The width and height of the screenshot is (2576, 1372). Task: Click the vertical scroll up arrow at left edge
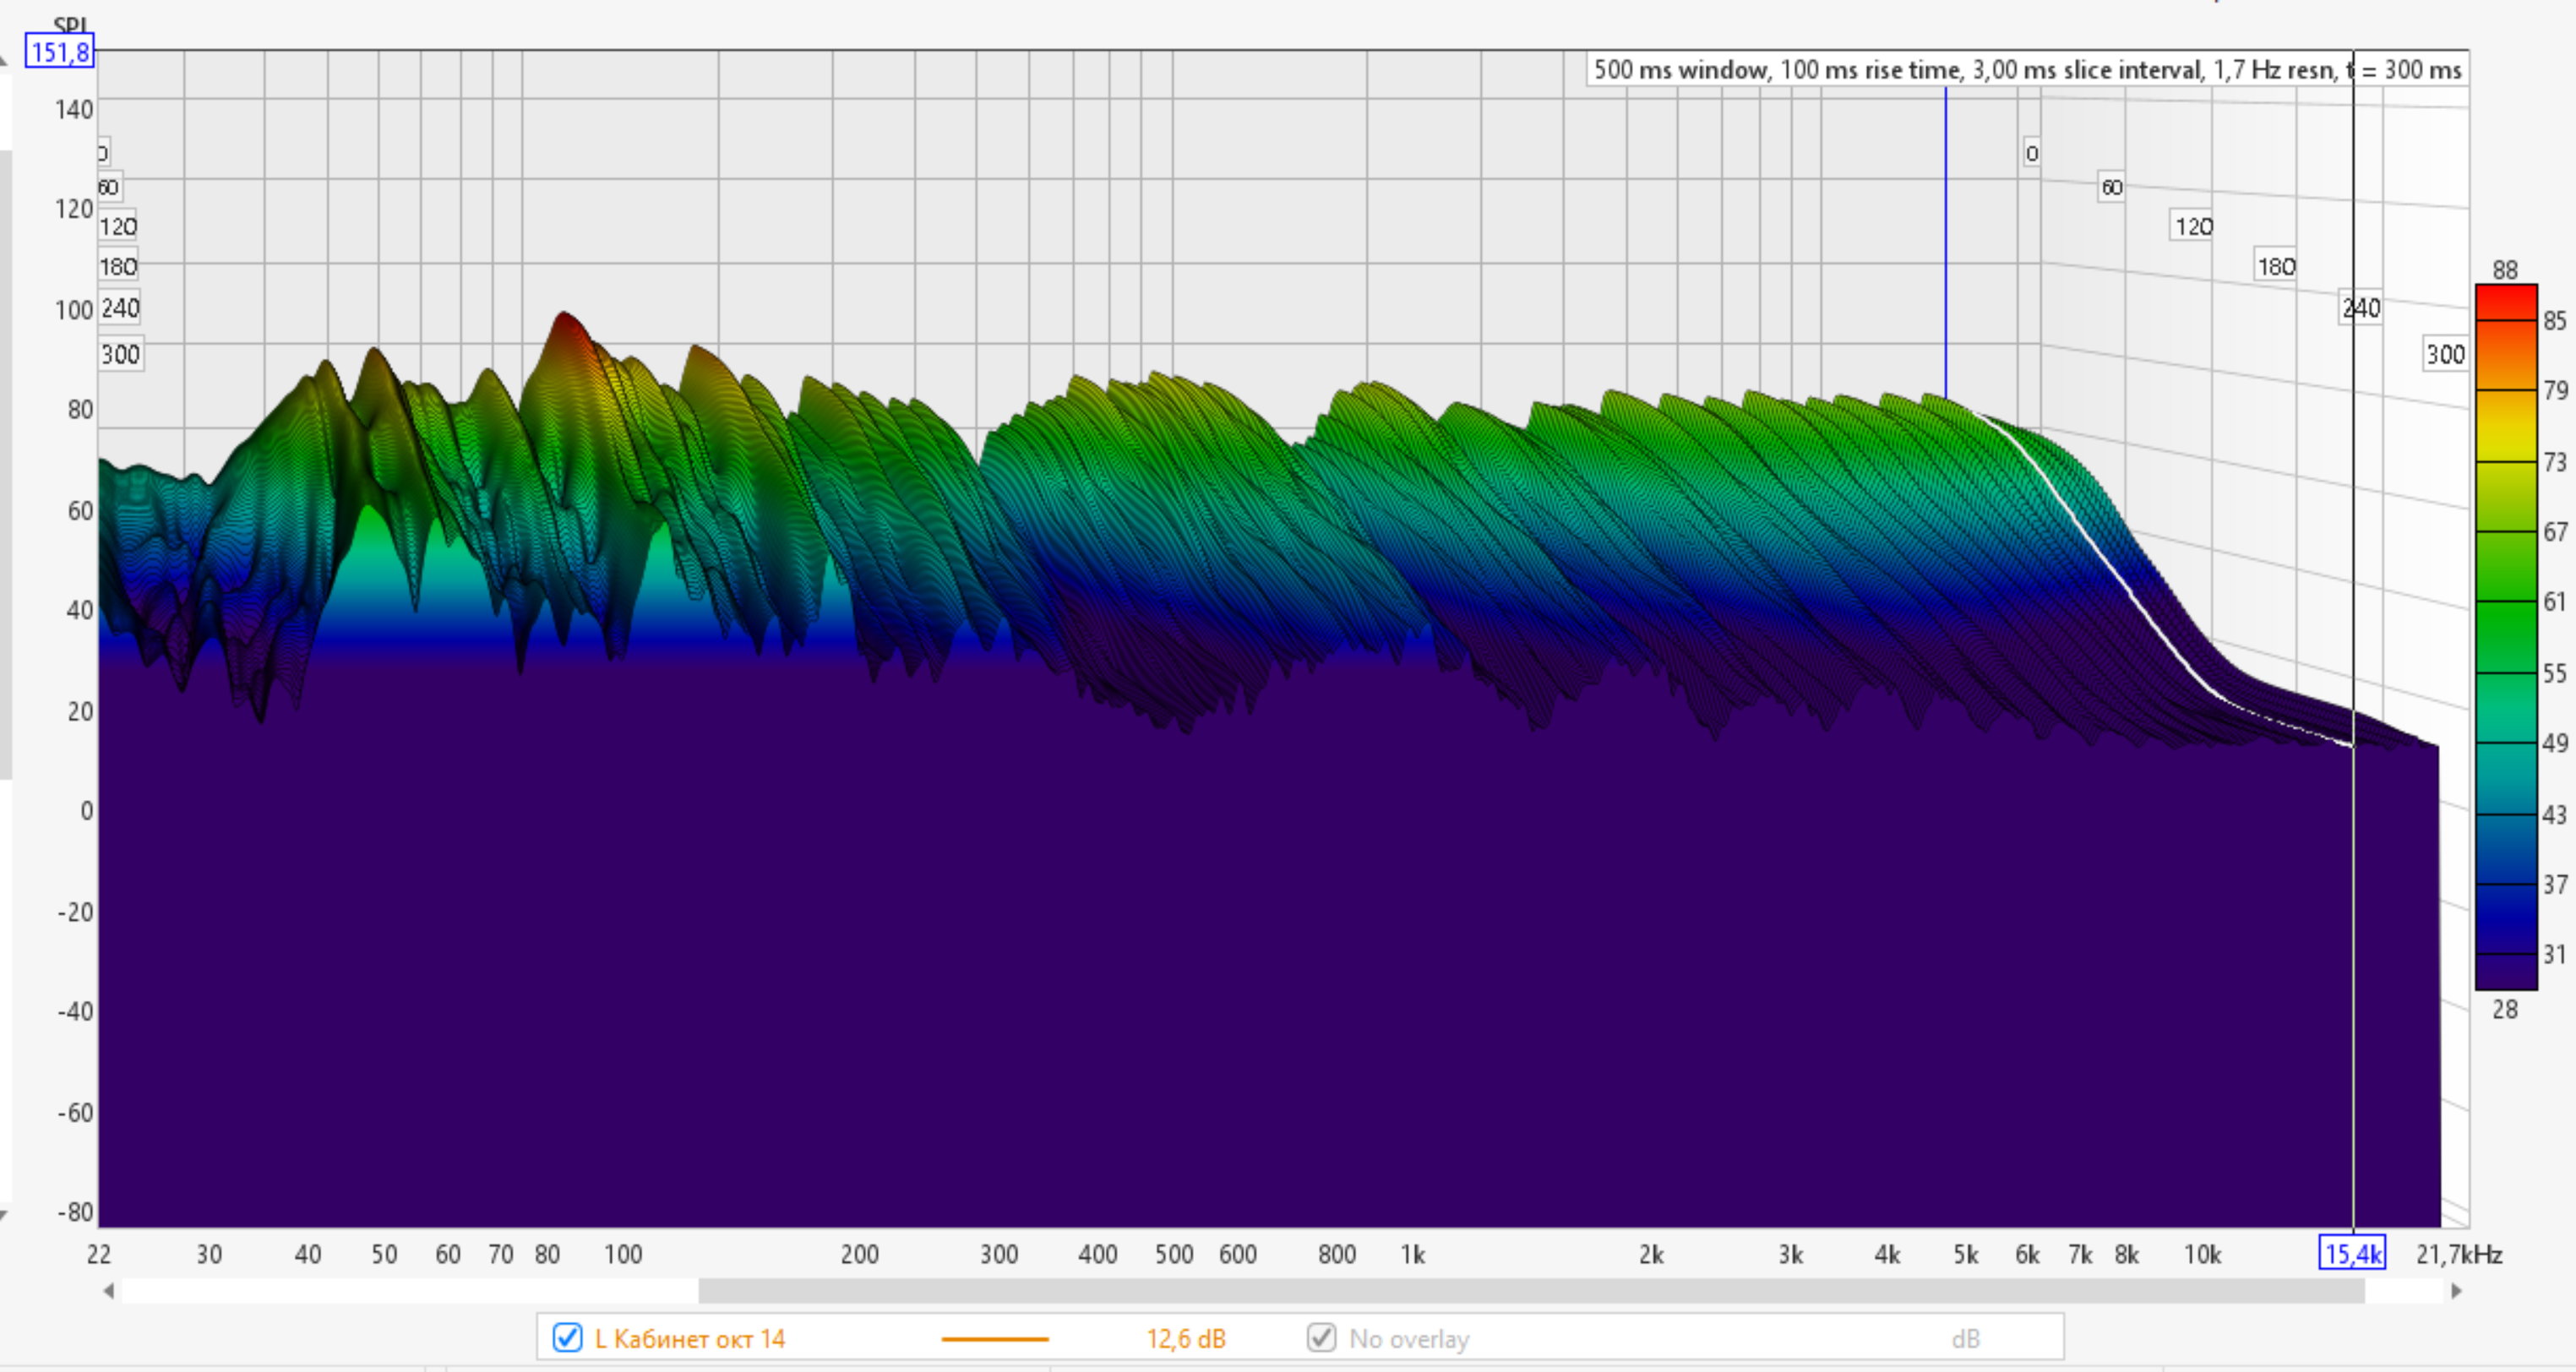coord(3,60)
